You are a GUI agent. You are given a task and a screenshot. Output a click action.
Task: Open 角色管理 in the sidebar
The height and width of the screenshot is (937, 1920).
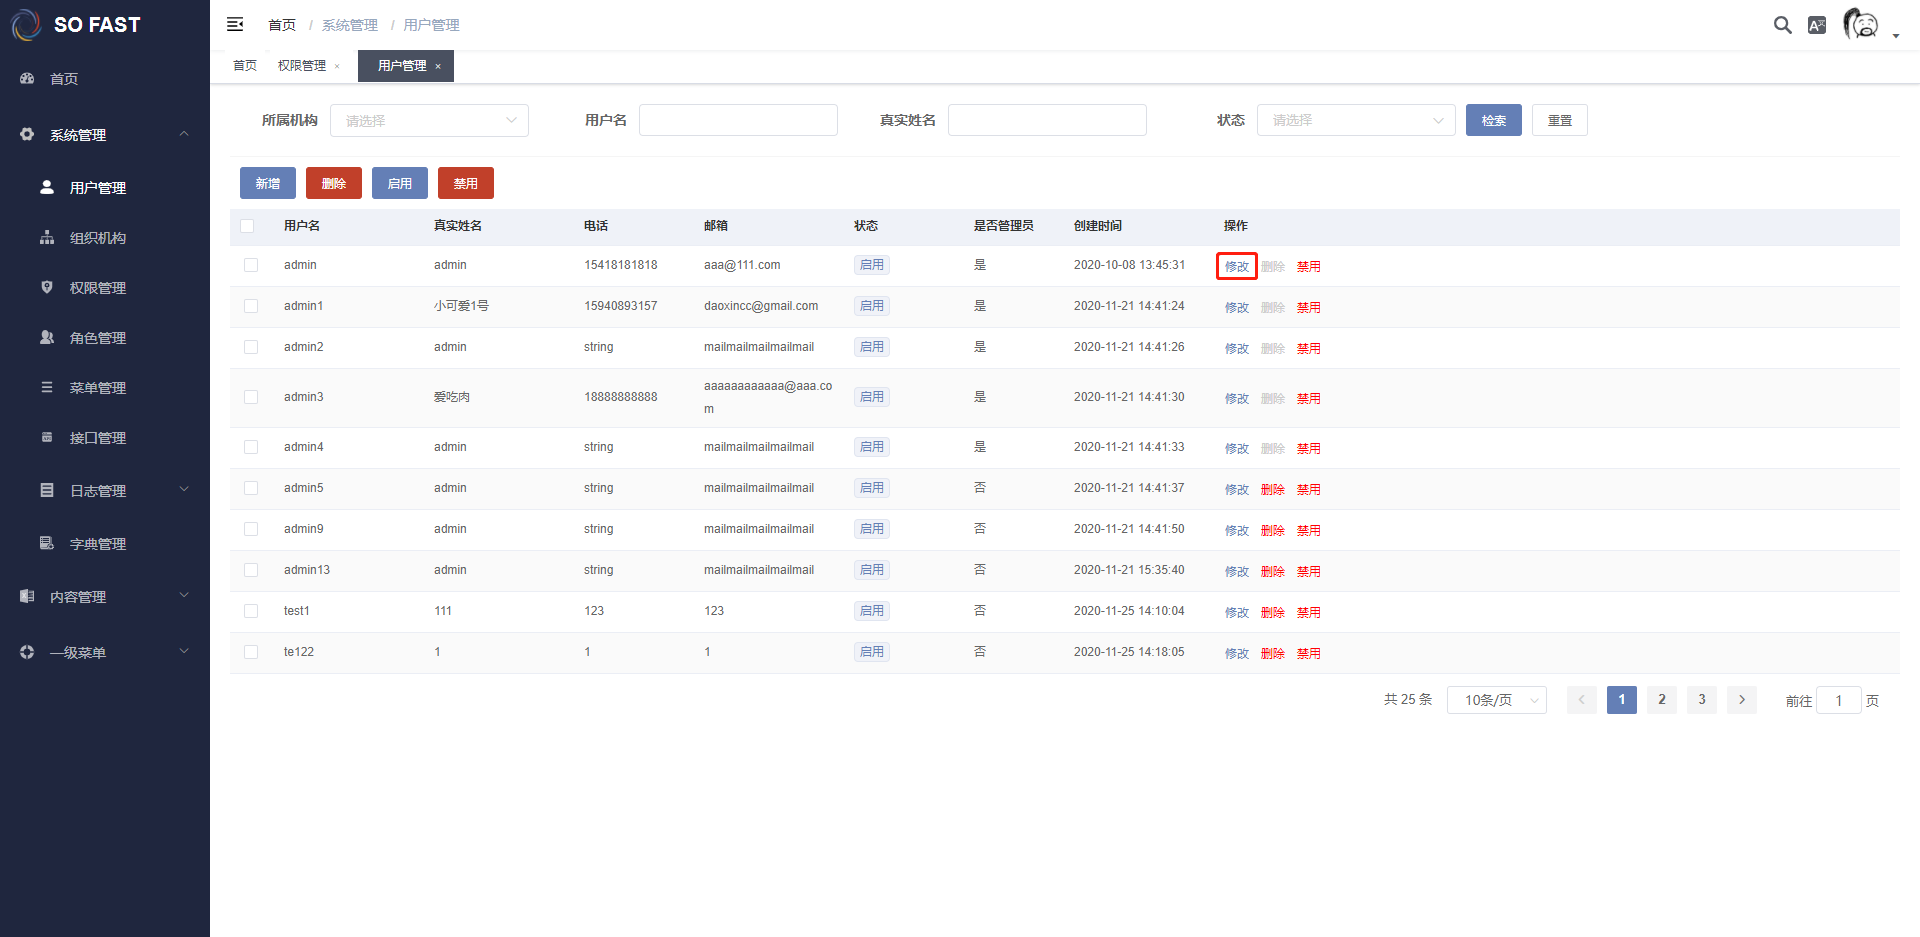[97, 338]
